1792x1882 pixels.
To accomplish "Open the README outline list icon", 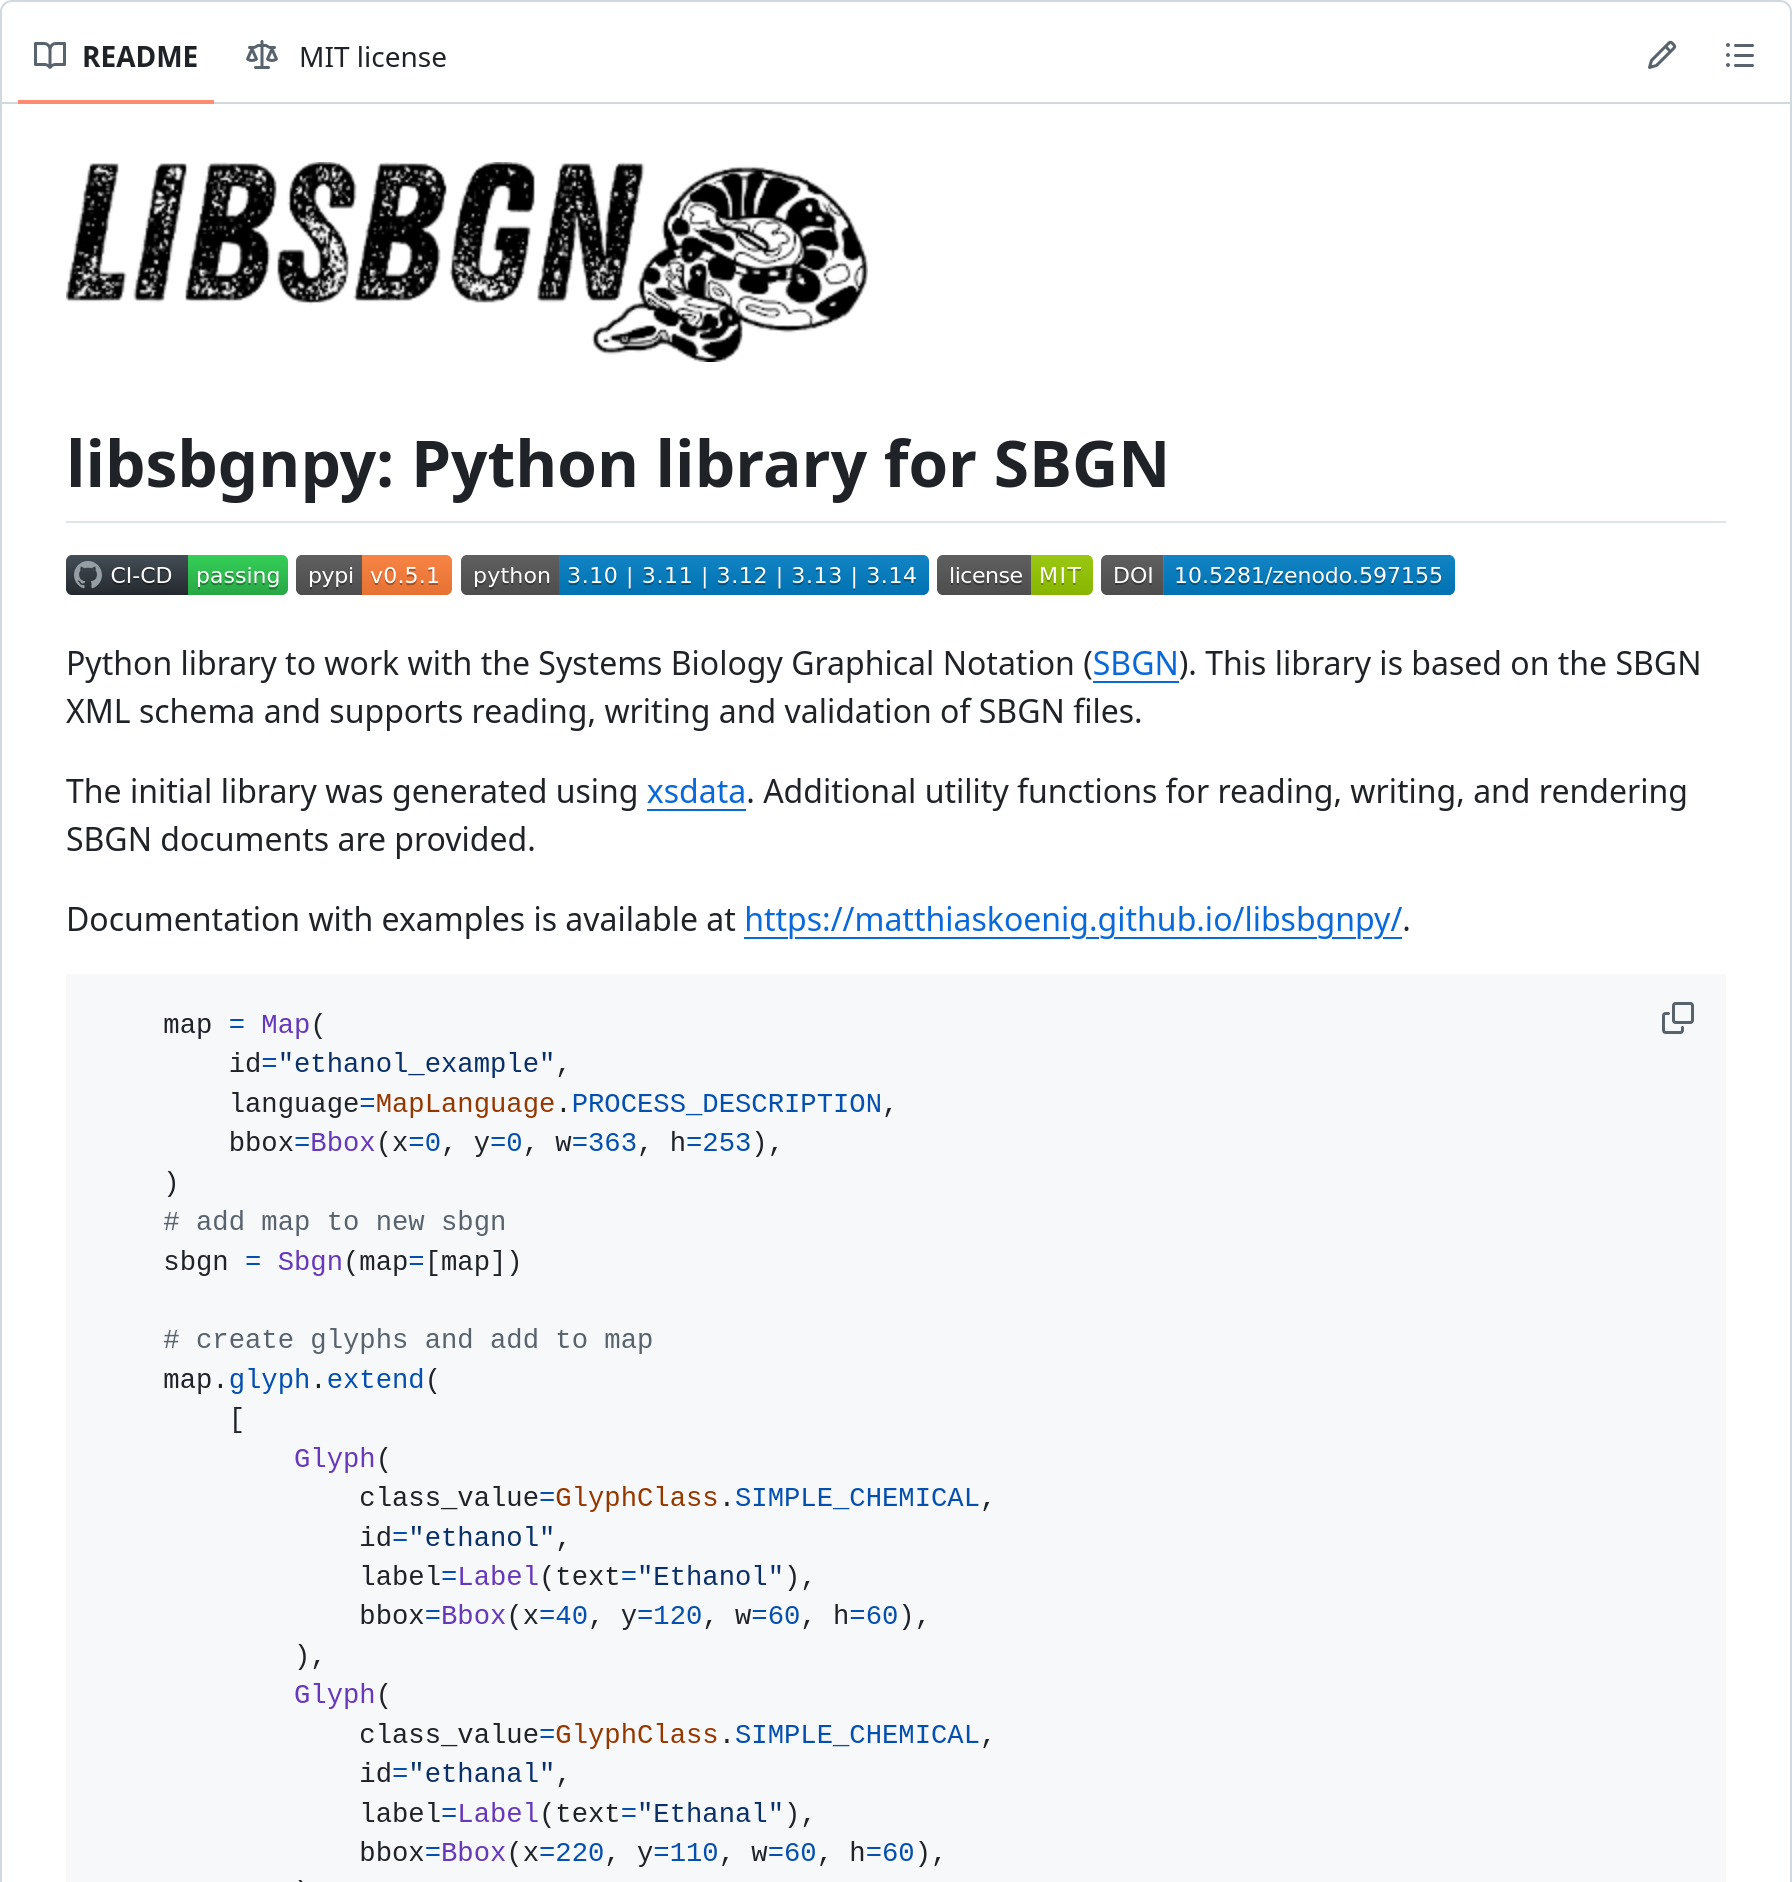I will [x=1739, y=56].
